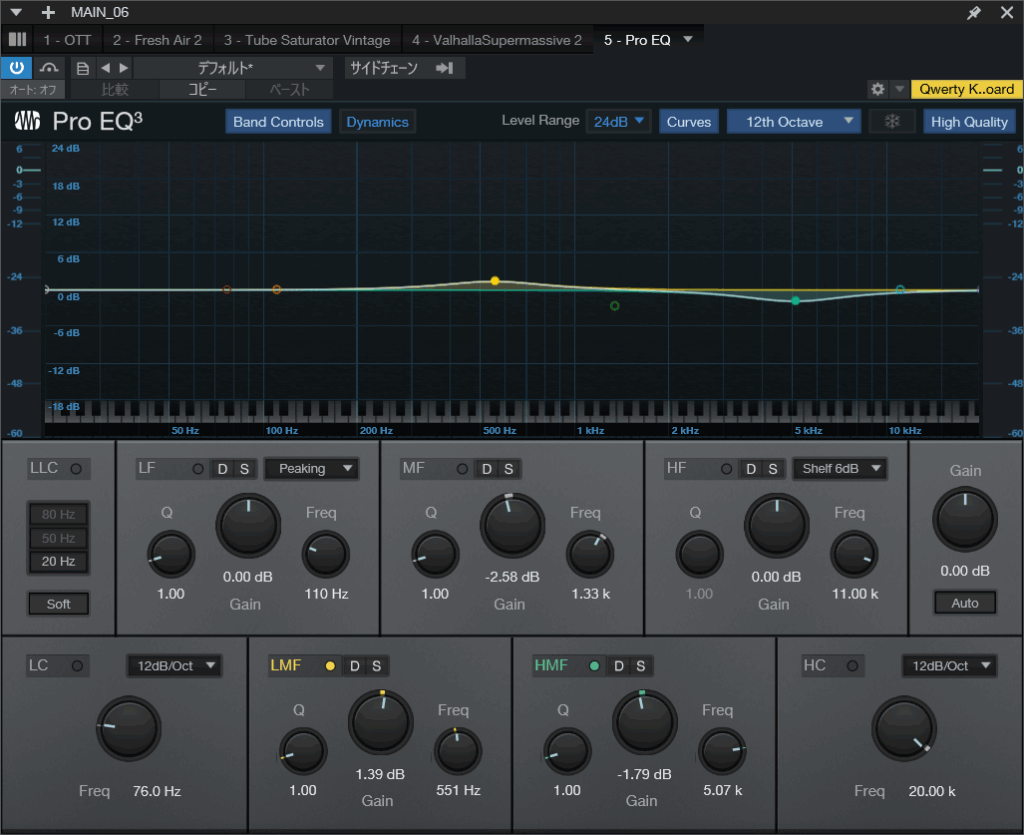Image resolution: width=1024 pixels, height=835 pixels.
Task: Turn on the HC filter toggle
Action: [852, 666]
